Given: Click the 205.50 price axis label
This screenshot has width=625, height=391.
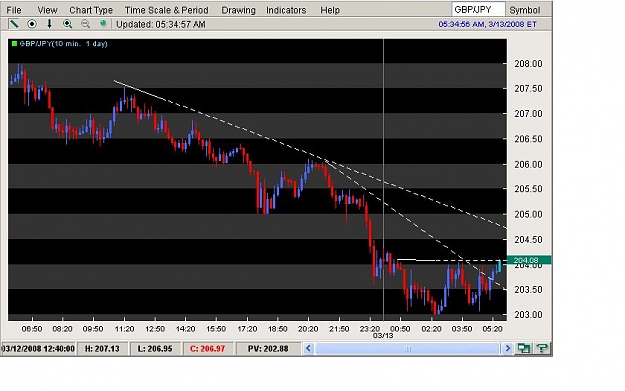Looking at the screenshot, I should (x=528, y=189).
